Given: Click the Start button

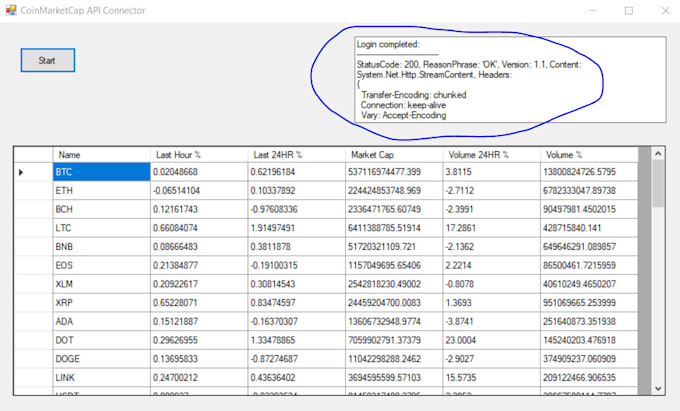Looking at the screenshot, I should (x=47, y=60).
